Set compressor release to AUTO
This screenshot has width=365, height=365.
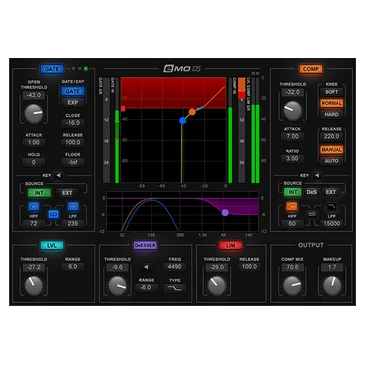tap(331, 161)
